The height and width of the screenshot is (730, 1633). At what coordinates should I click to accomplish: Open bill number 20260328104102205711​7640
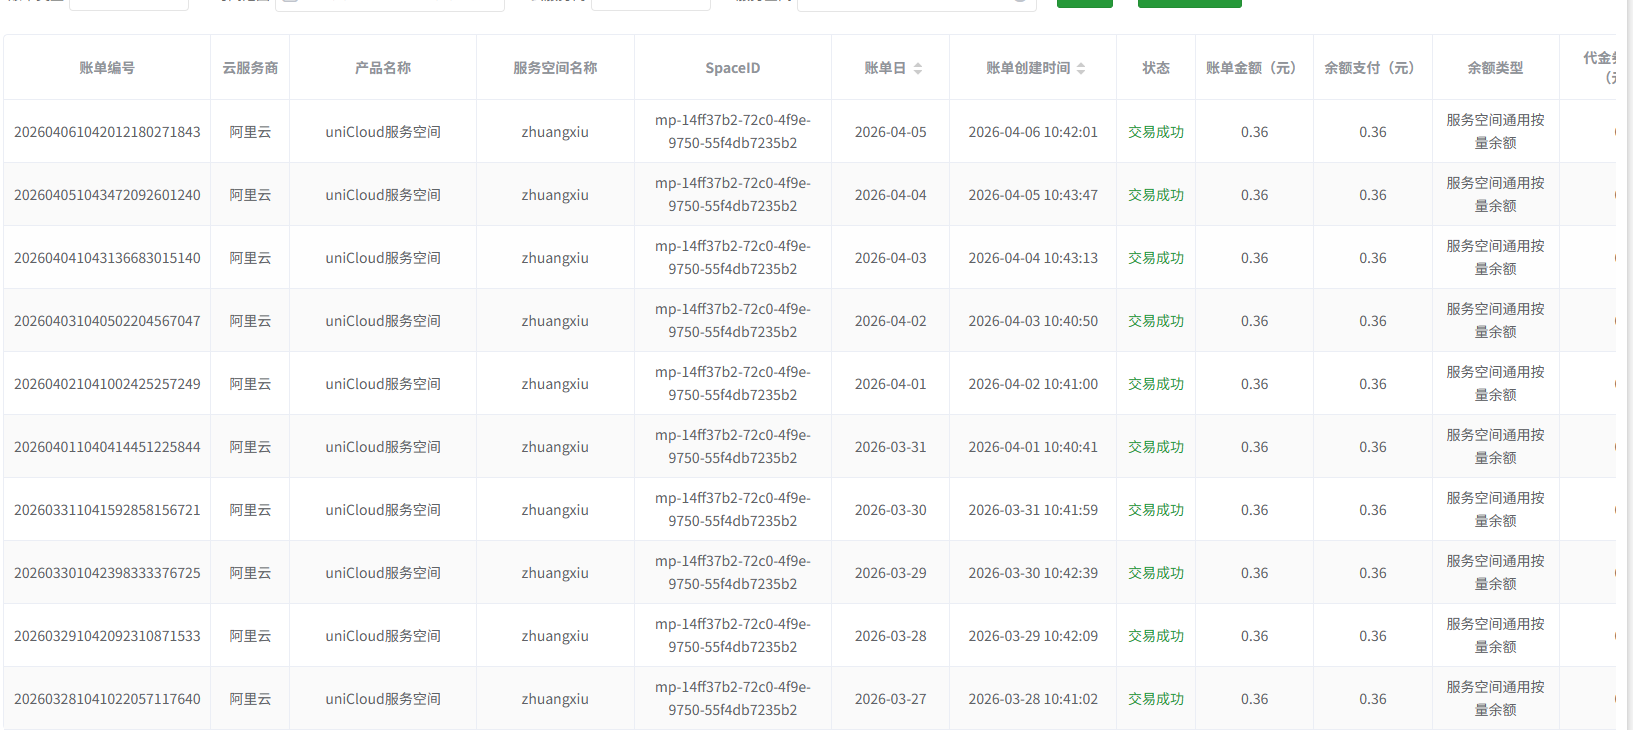tap(107, 699)
